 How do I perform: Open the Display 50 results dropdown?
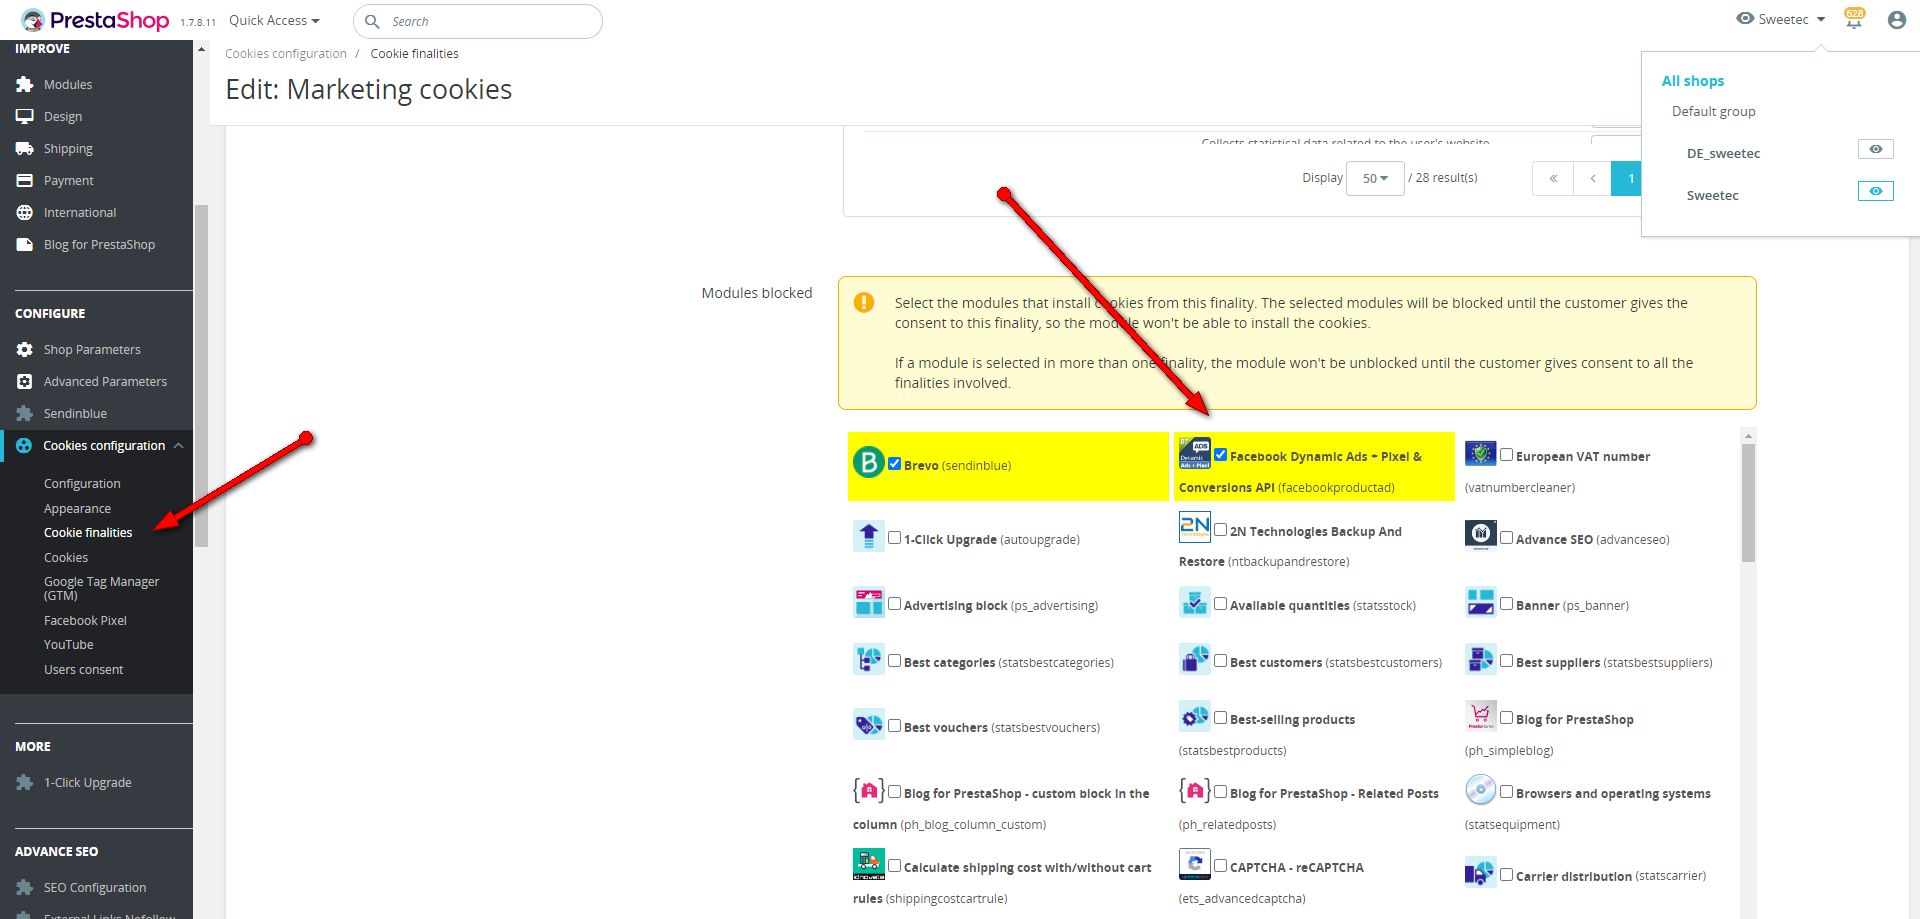[x=1375, y=178]
